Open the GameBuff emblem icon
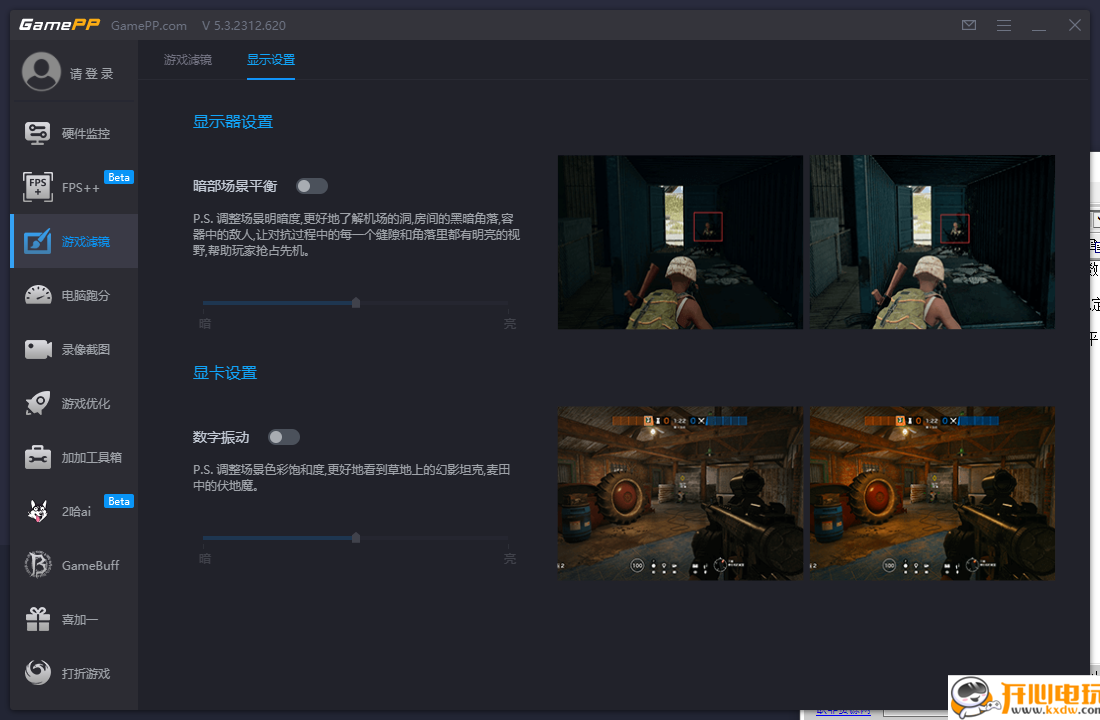The width and height of the screenshot is (1100, 720). 38,565
